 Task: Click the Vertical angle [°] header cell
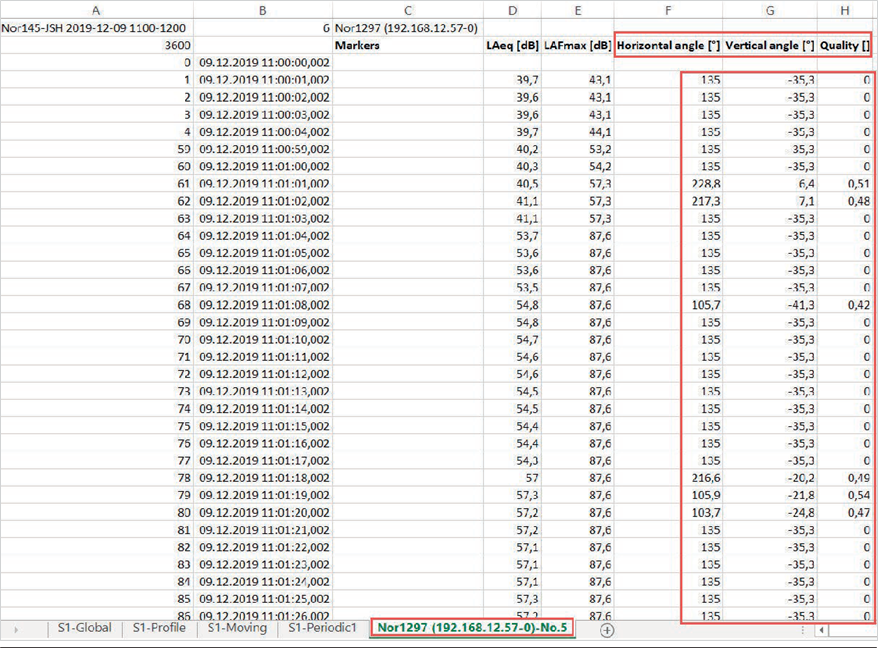click(x=769, y=46)
